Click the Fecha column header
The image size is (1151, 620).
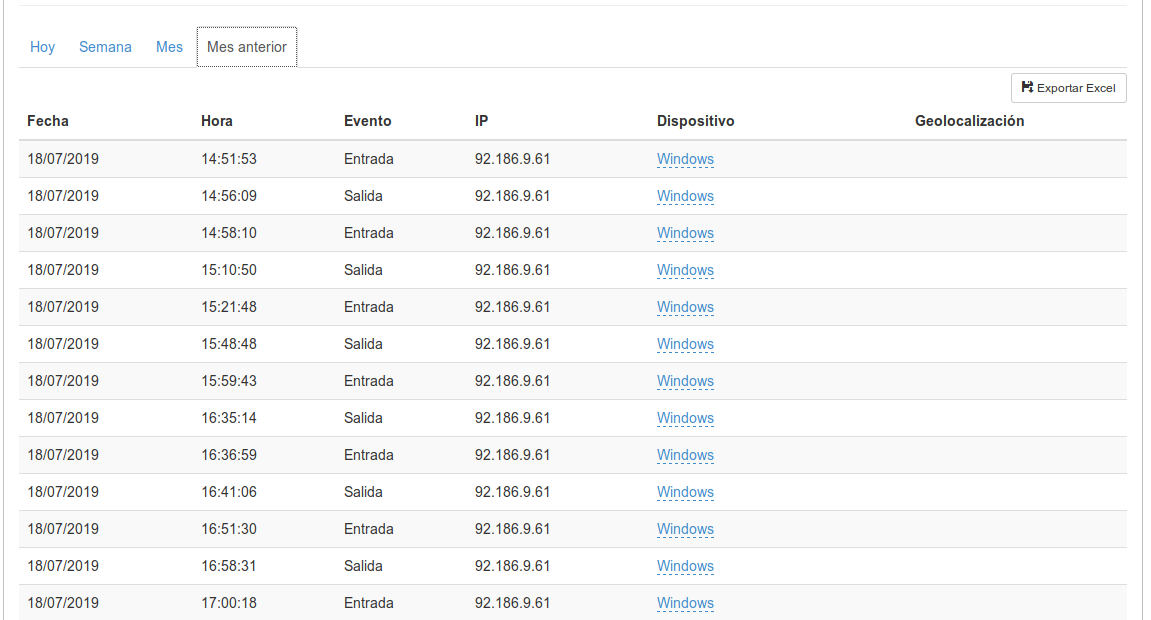point(48,121)
